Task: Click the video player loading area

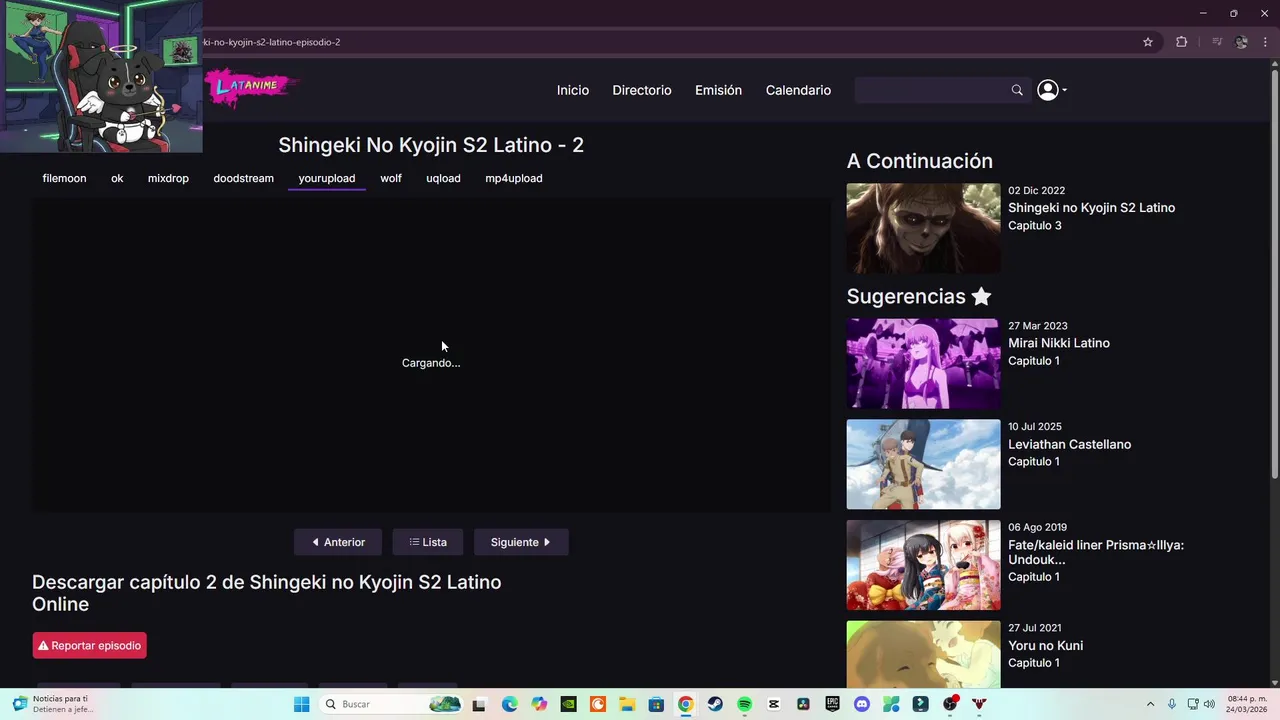Action: (x=431, y=355)
